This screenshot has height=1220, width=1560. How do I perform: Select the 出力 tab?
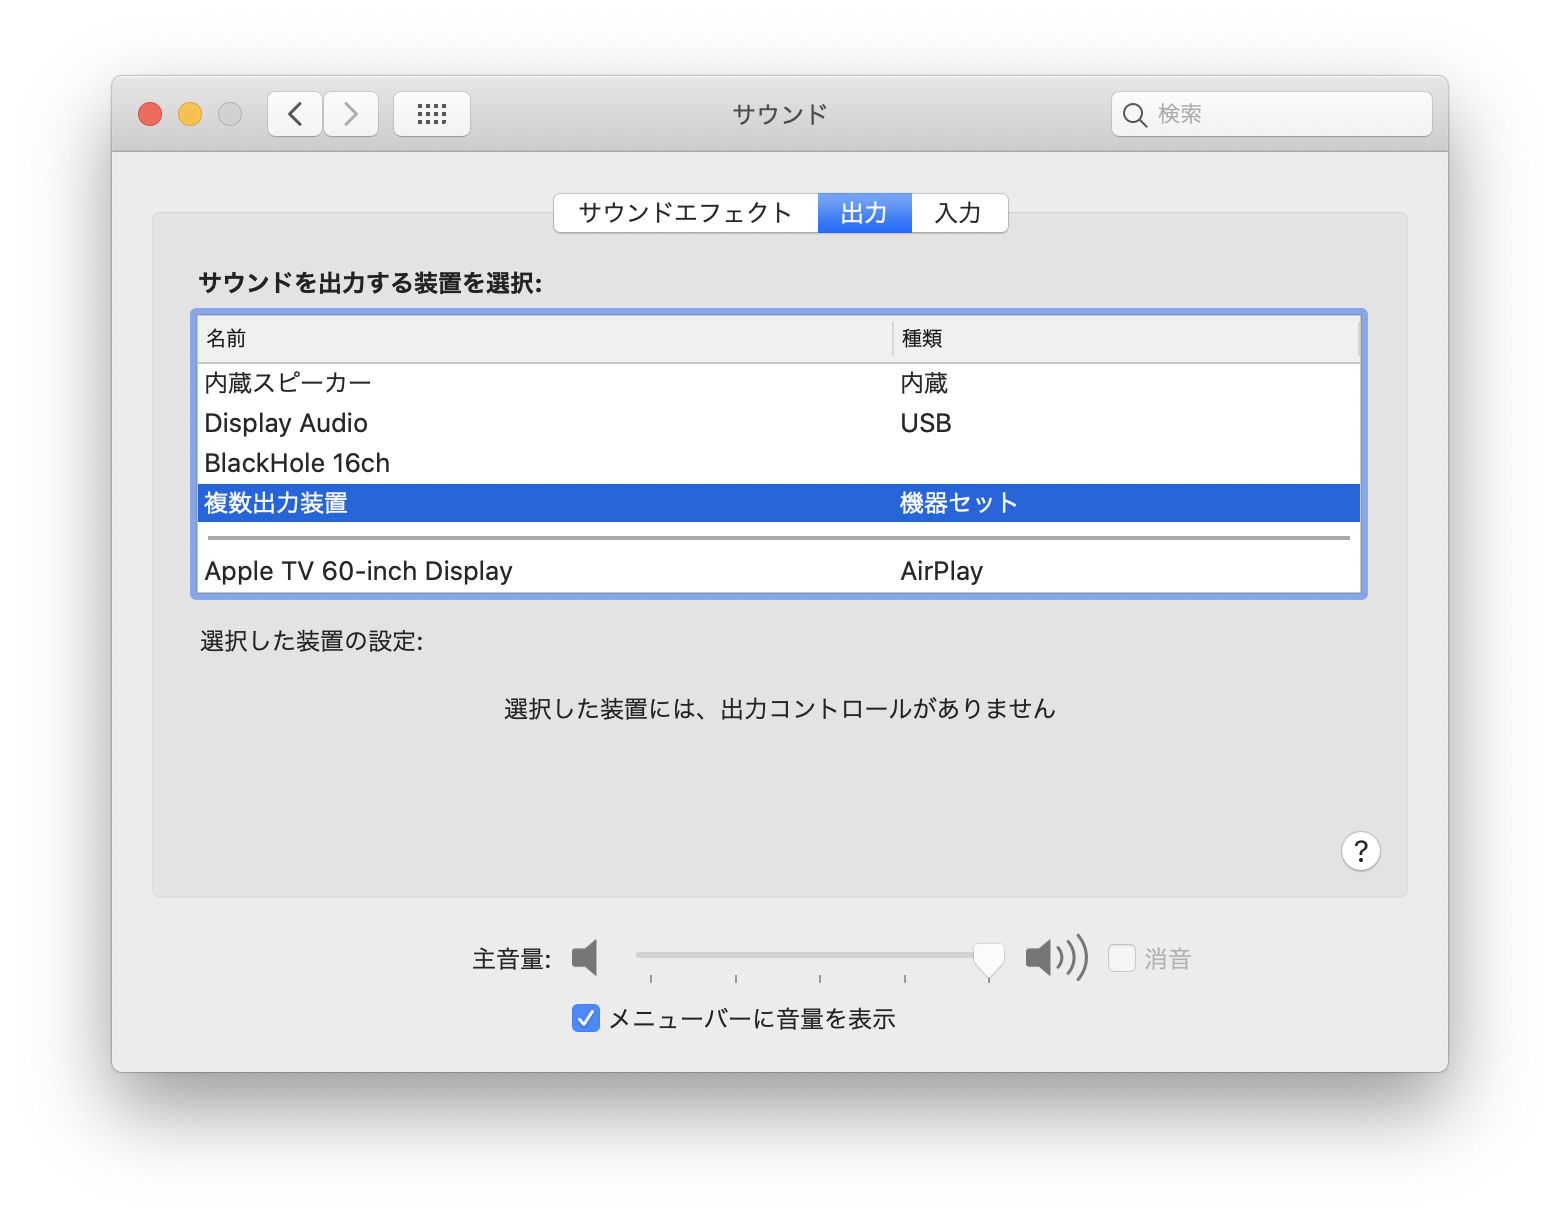(x=864, y=213)
